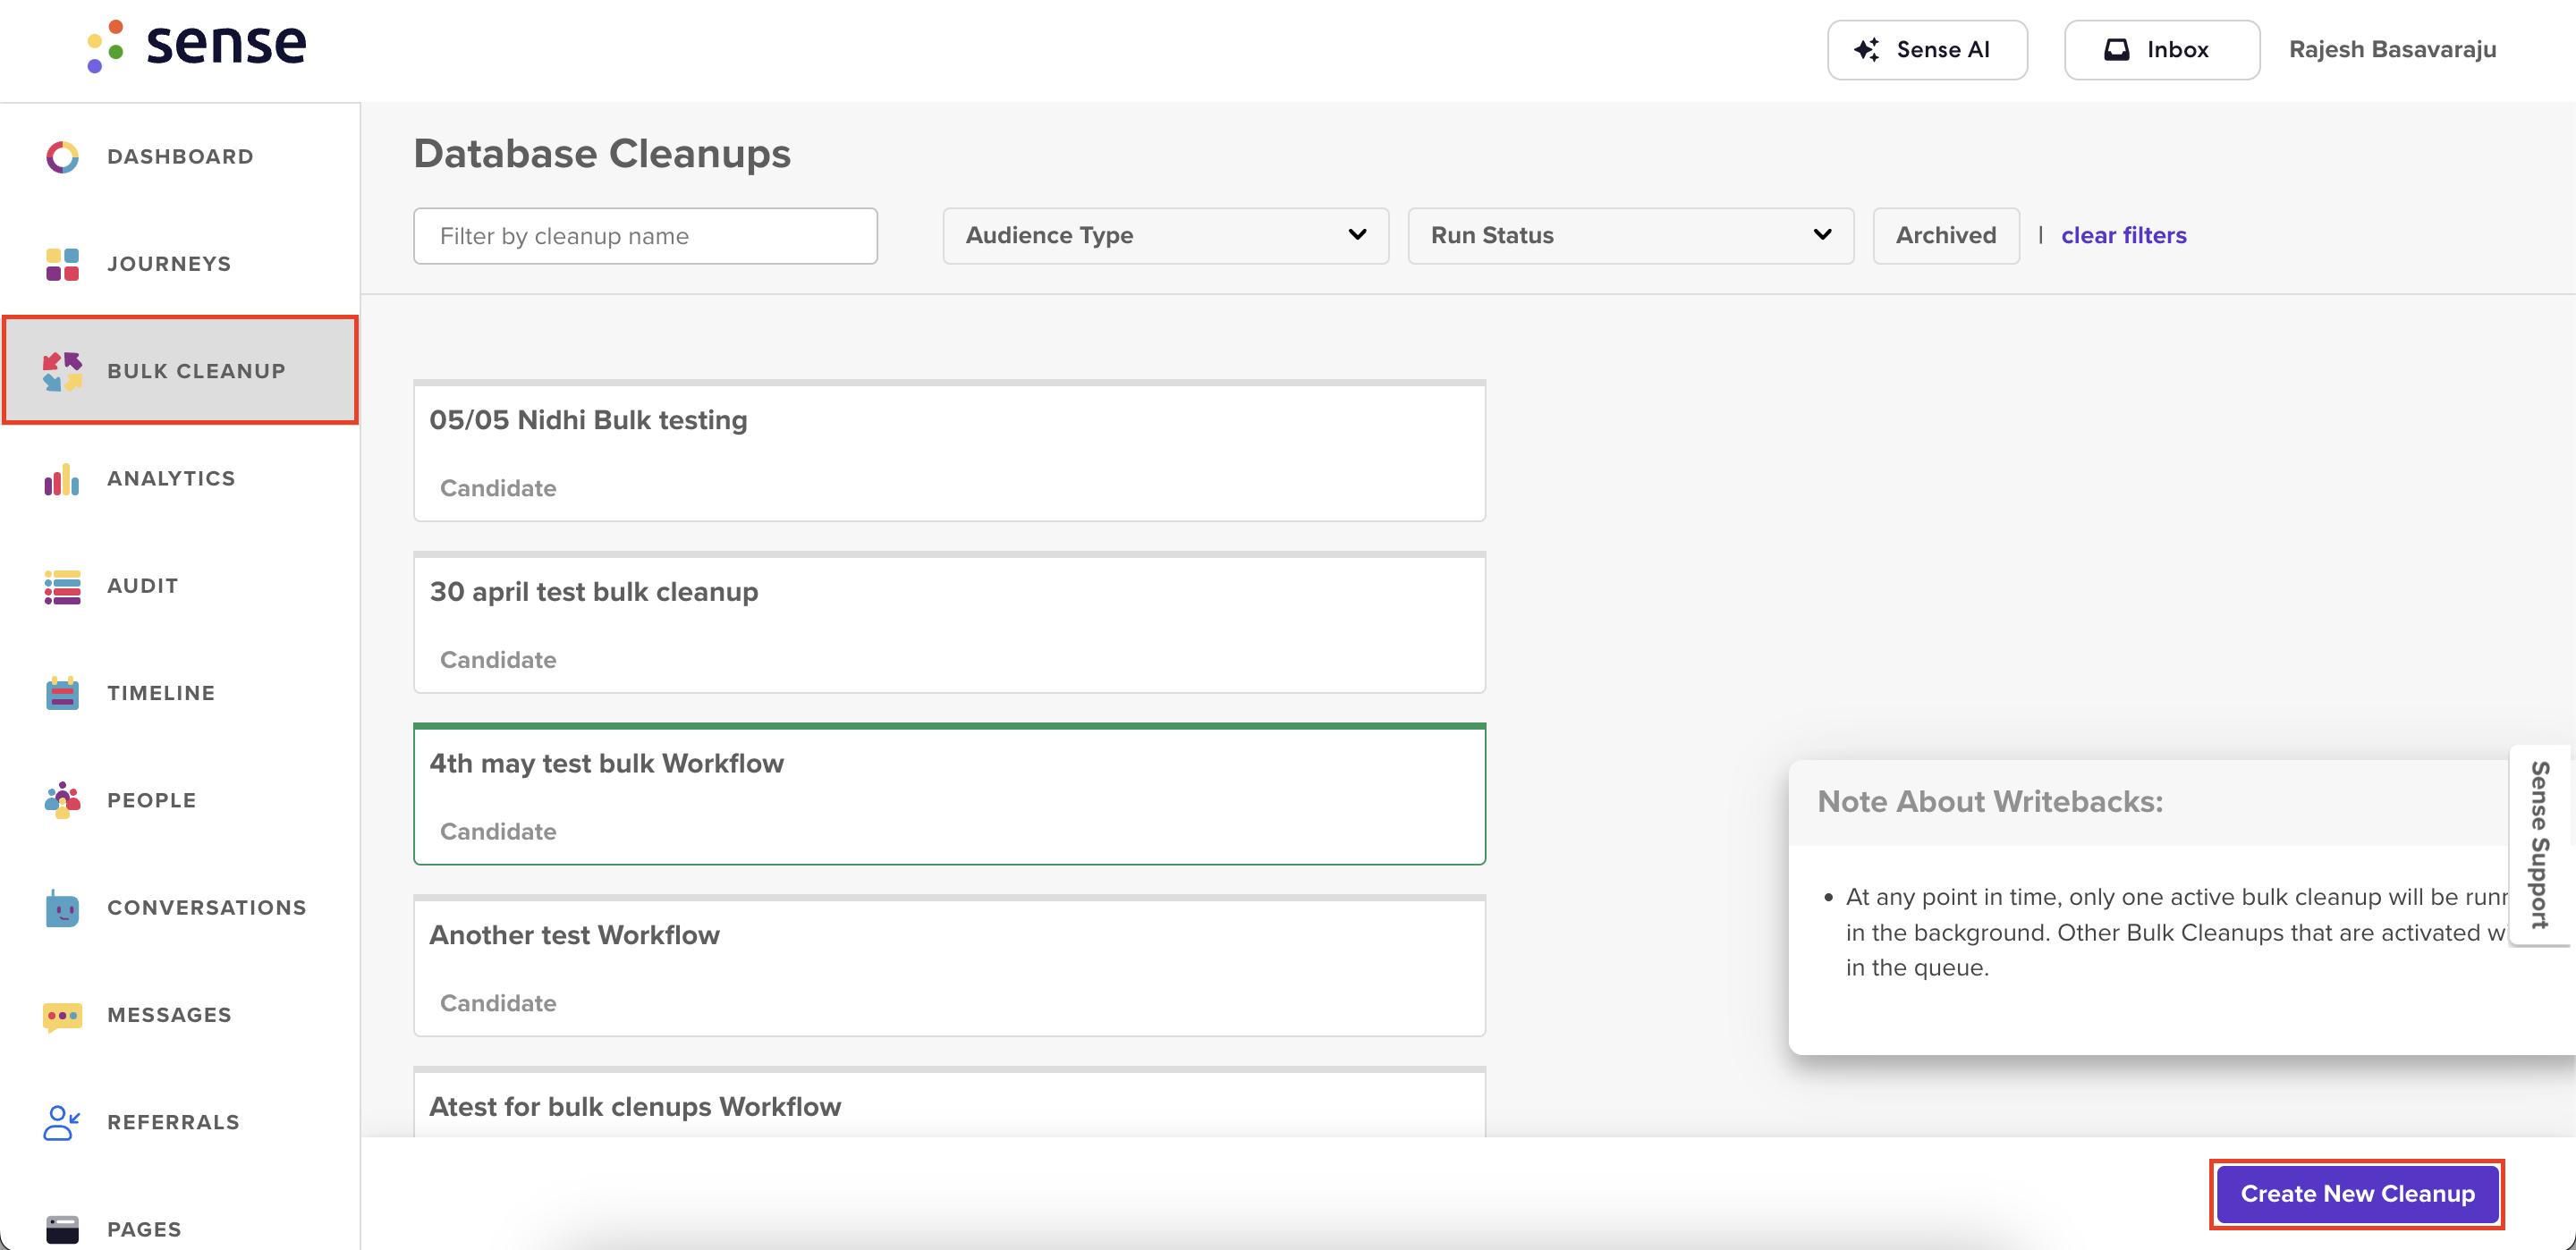This screenshot has height=1250, width=2576.
Task: Open the Sense AI button
Action: (x=1927, y=50)
